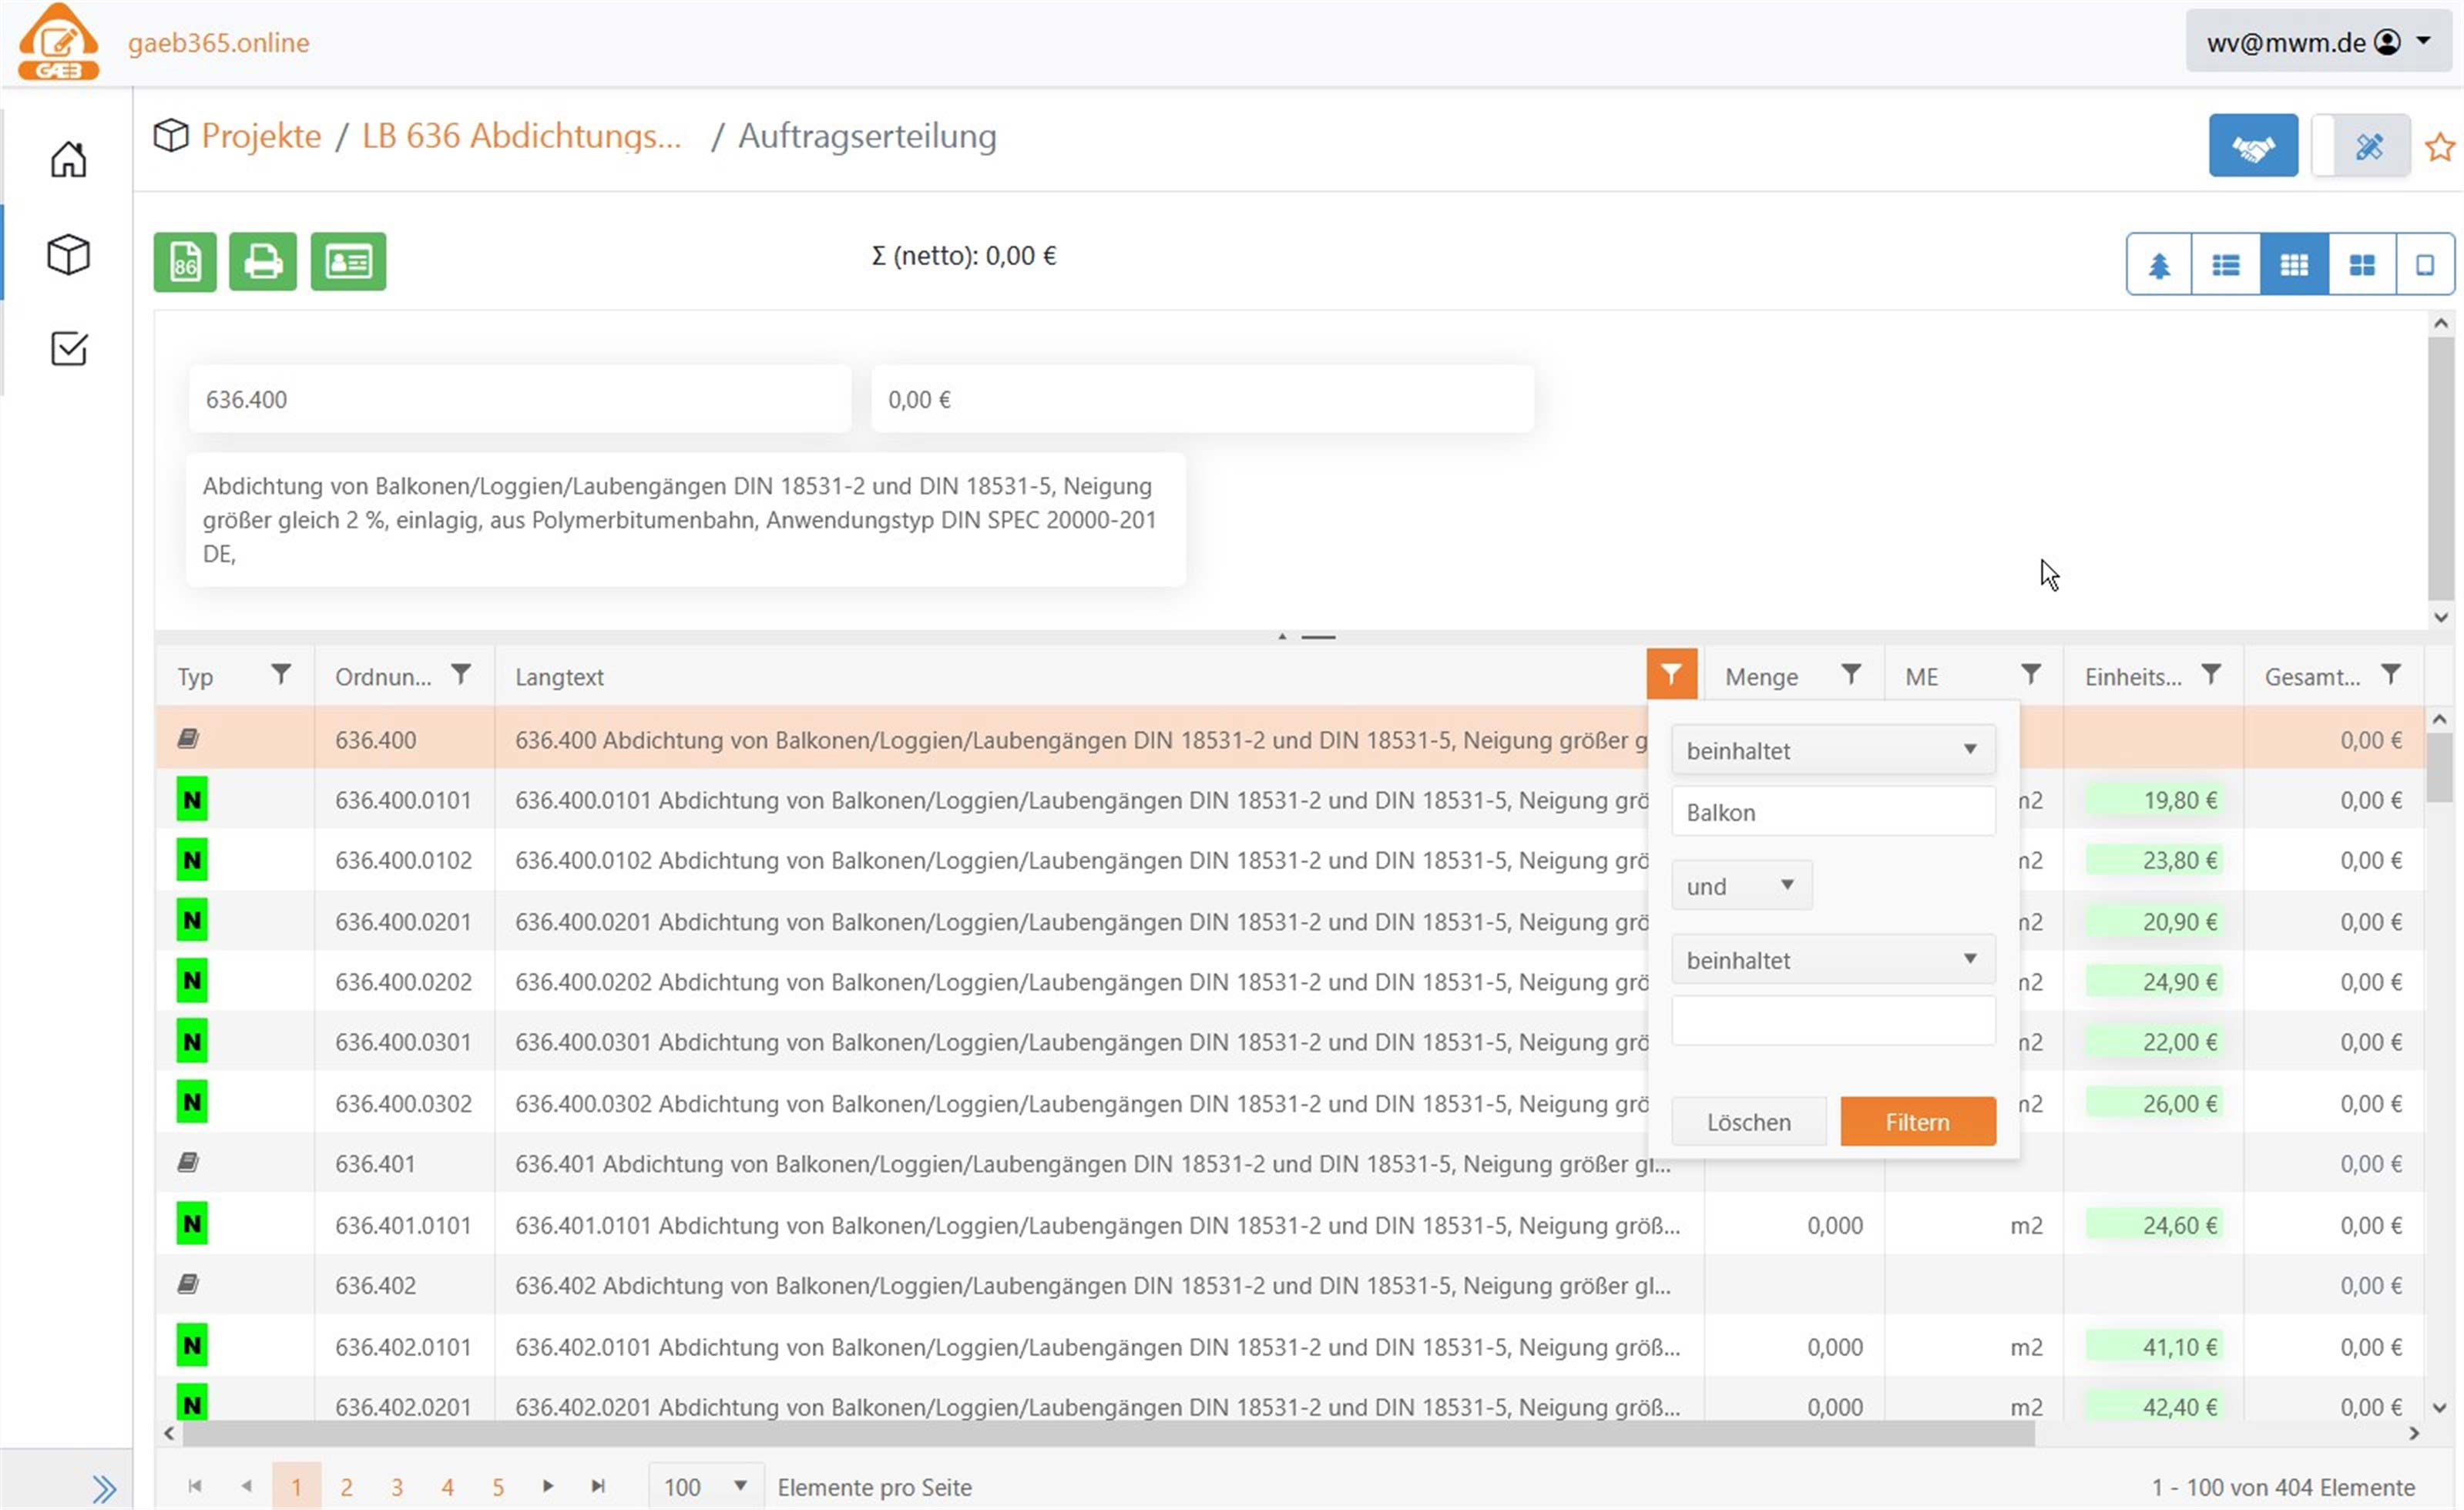Collapse detail pane with splitter arrow
The width and height of the screenshot is (2464, 1510).
click(x=1282, y=636)
